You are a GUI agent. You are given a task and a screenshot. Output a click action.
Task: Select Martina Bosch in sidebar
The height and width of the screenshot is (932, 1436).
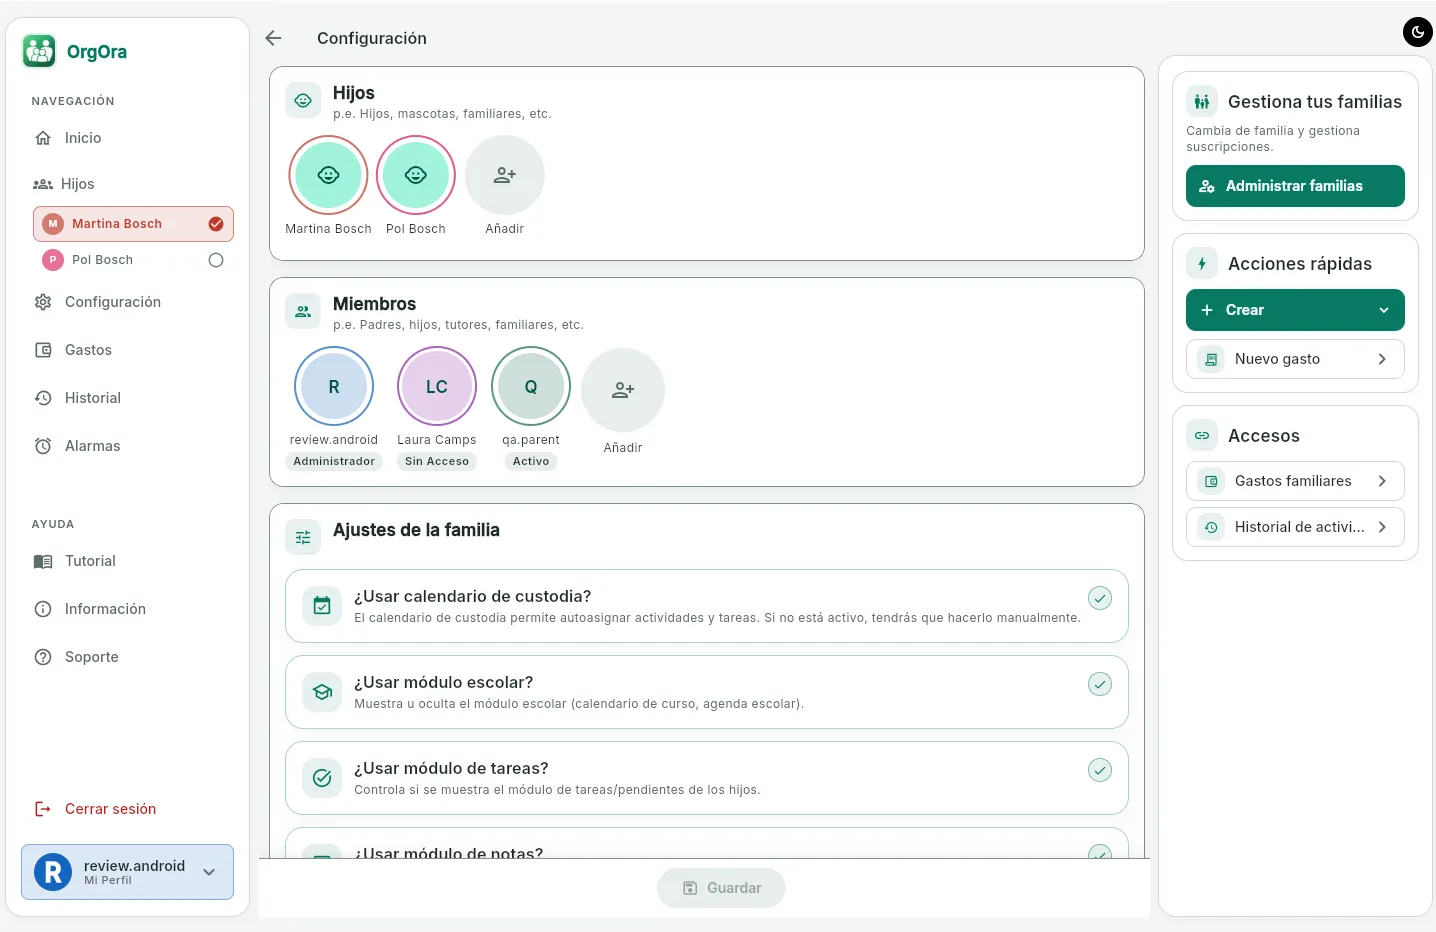[133, 224]
